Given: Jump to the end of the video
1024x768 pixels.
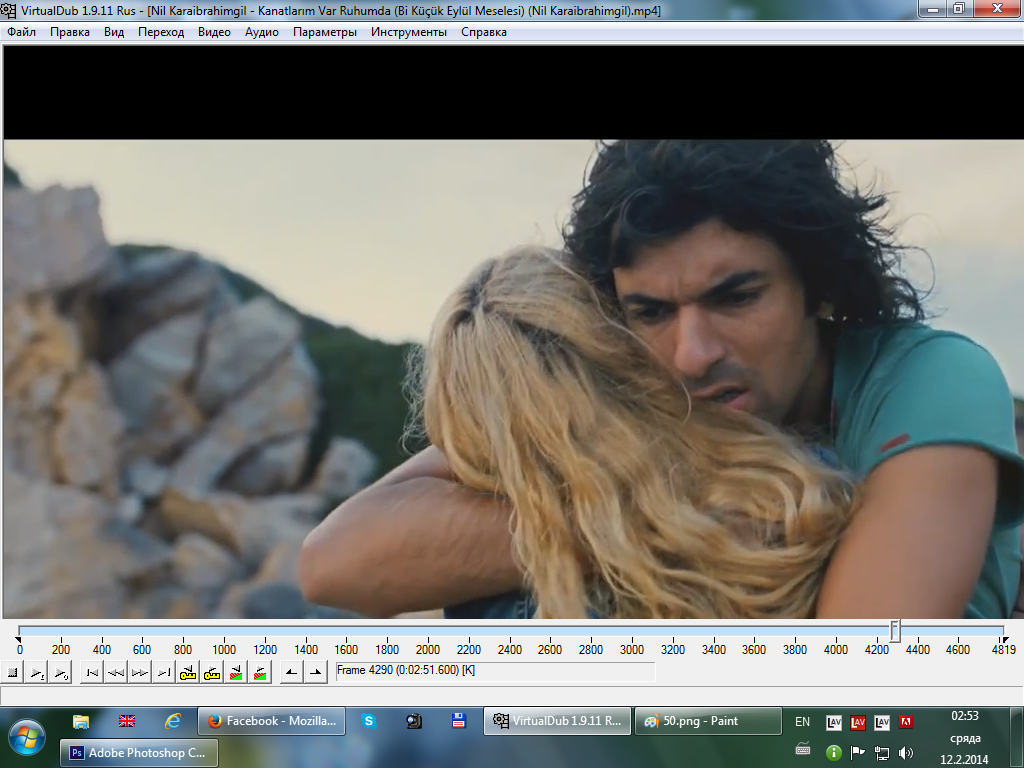Looking at the screenshot, I should (x=164, y=673).
